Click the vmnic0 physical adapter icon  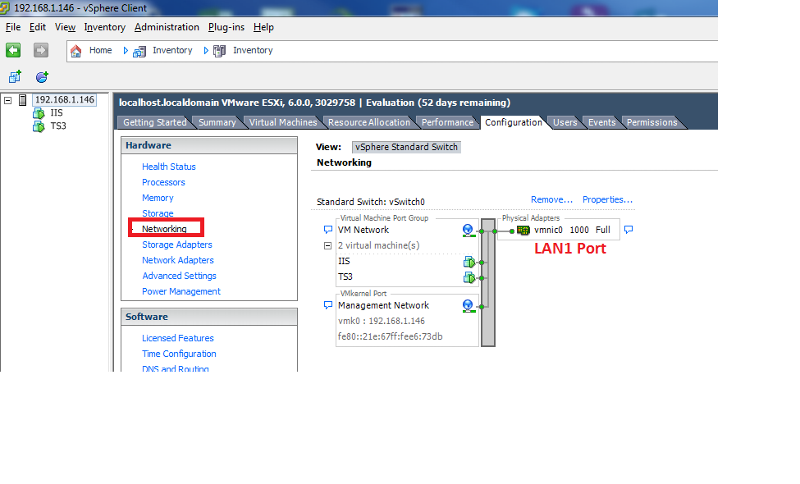tap(523, 230)
